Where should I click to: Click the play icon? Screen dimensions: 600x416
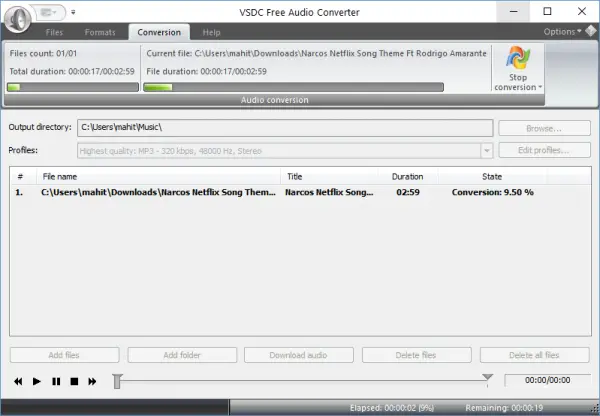click(x=37, y=382)
